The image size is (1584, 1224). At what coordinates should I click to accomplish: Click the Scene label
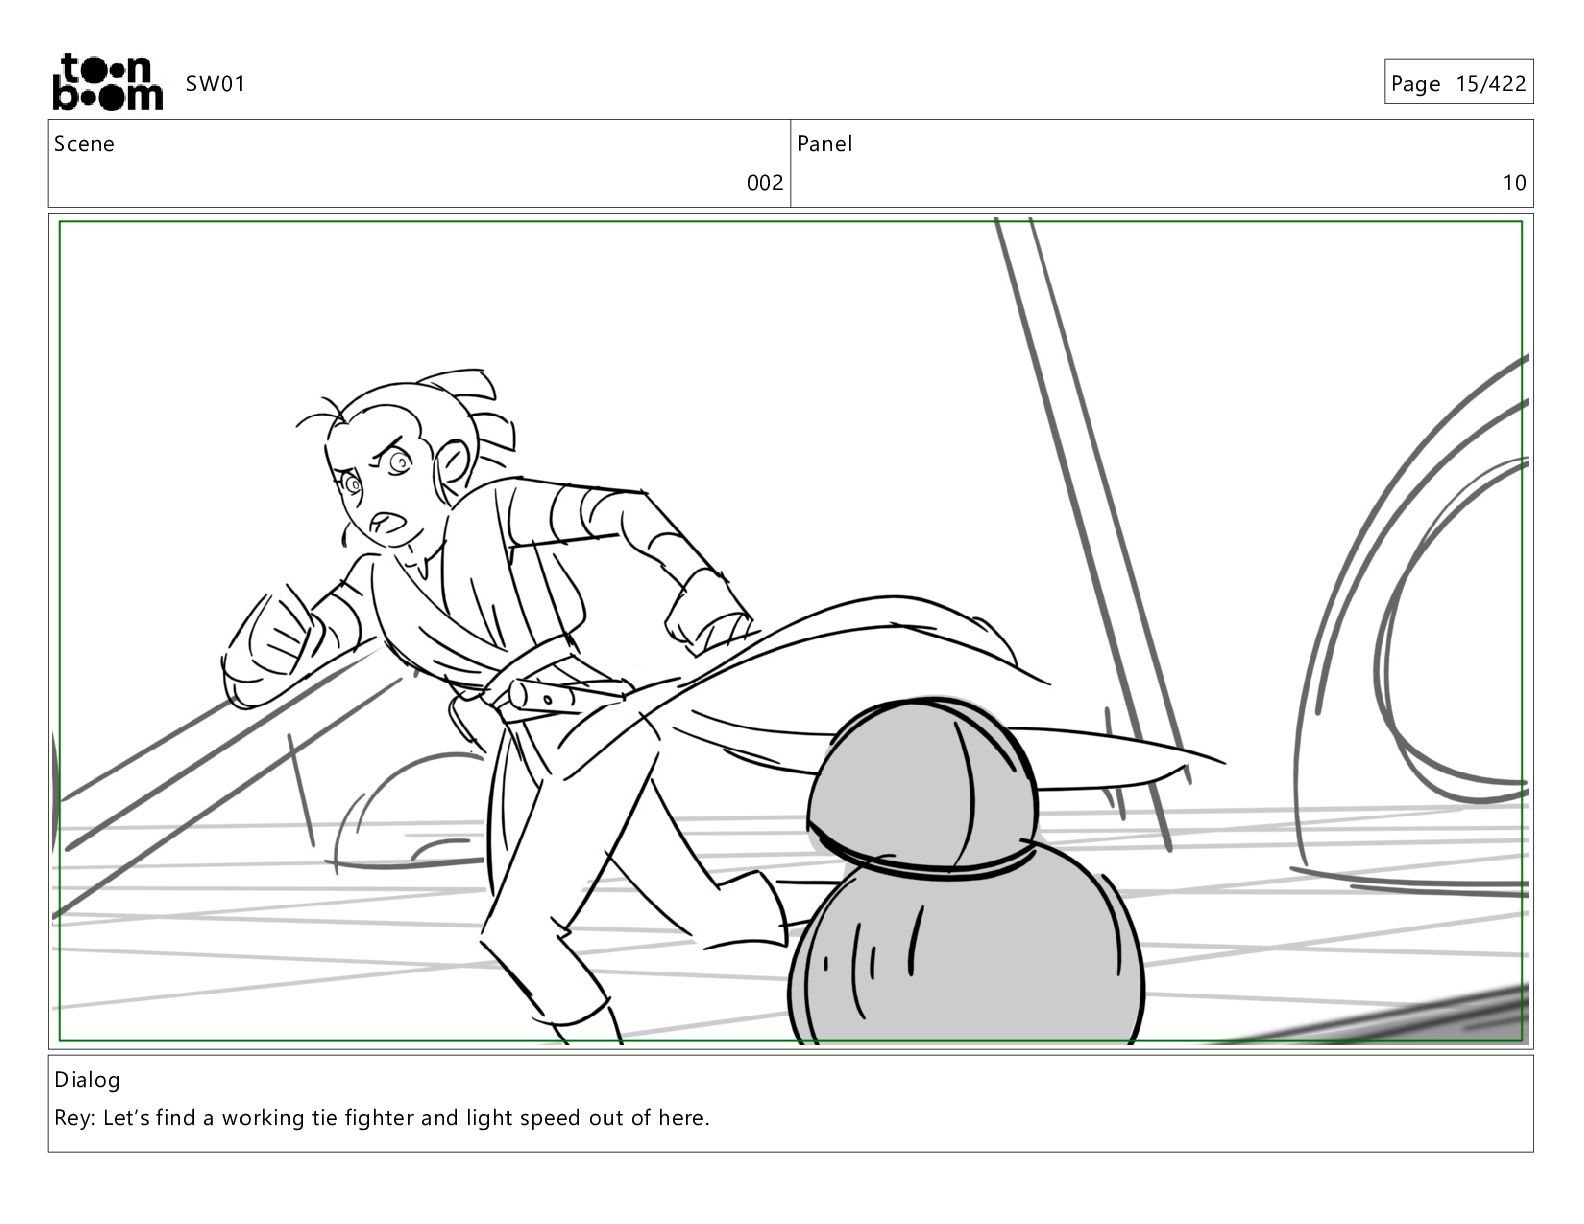click(84, 144)
